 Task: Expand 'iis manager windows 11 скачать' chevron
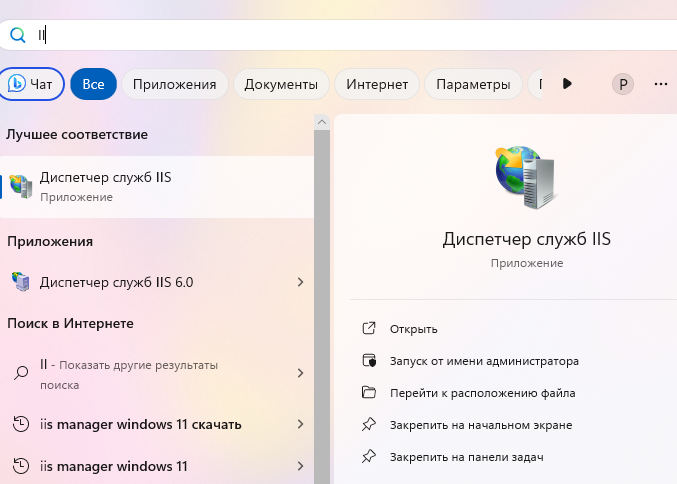click(x=301, y=424)
